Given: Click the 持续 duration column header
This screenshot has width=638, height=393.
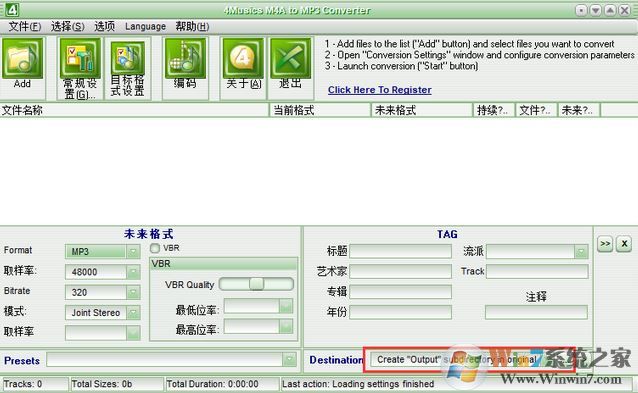Looking at the screenshot, I should click(494, 110).
